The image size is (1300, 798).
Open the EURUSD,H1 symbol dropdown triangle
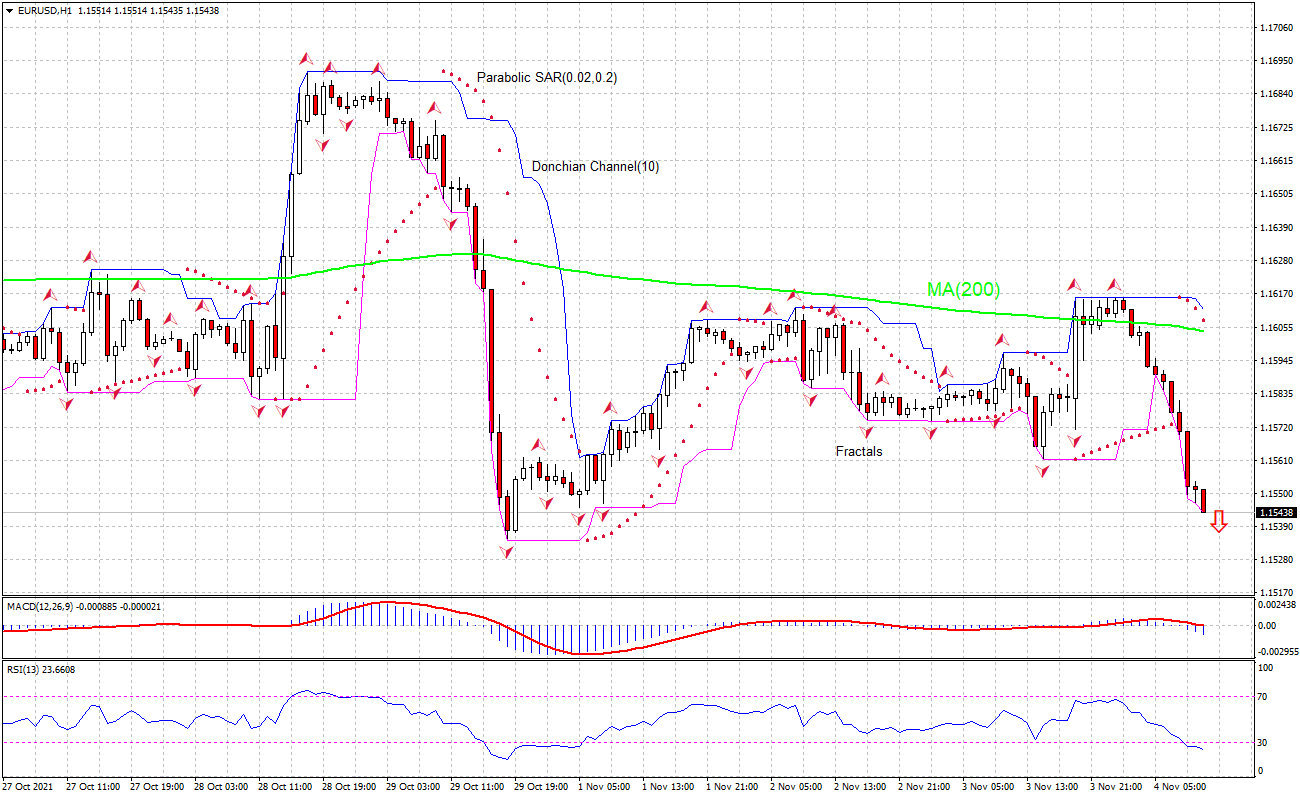pos(10,8)
